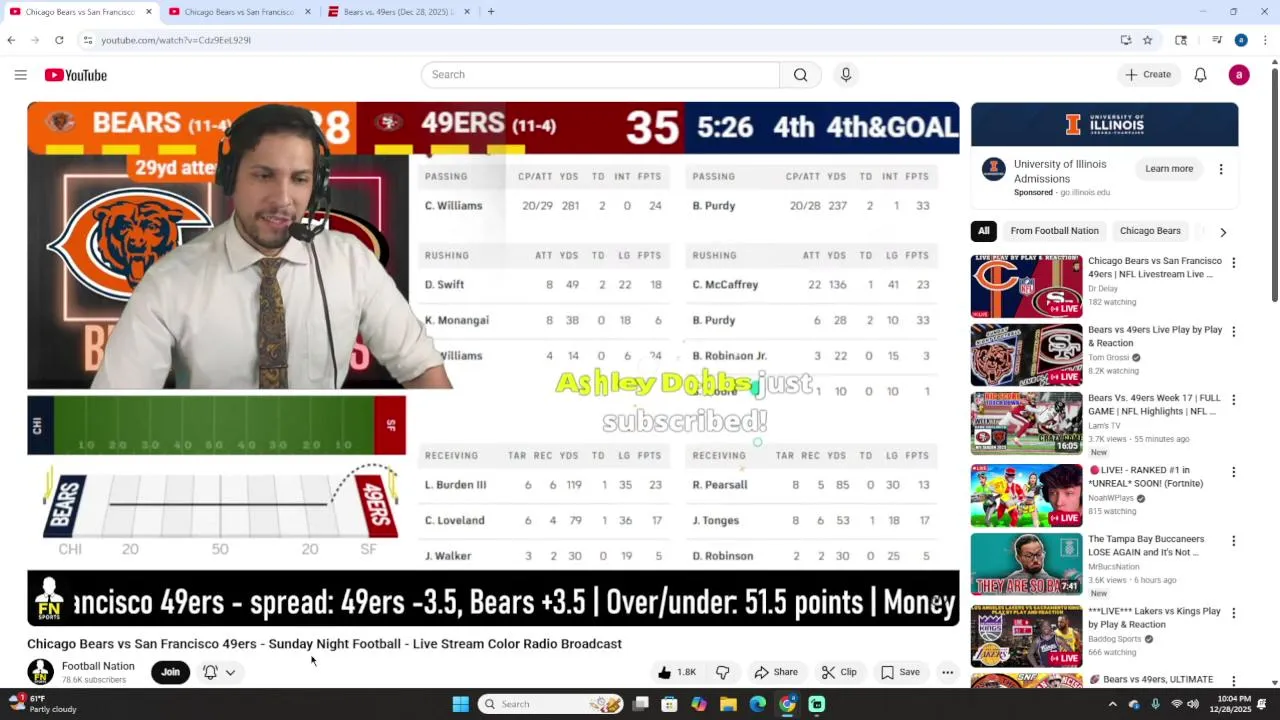
Task: Open the University of Illinois banner ad
Action: pos(1104,125)
